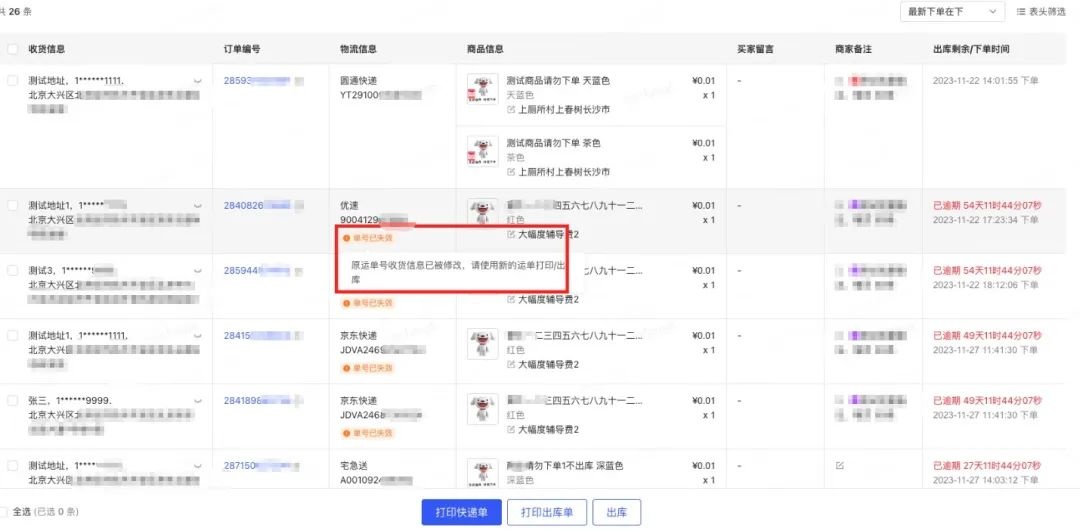Click edit icon before 大幅度辅导费2 in order 28415

coord(511,364)
